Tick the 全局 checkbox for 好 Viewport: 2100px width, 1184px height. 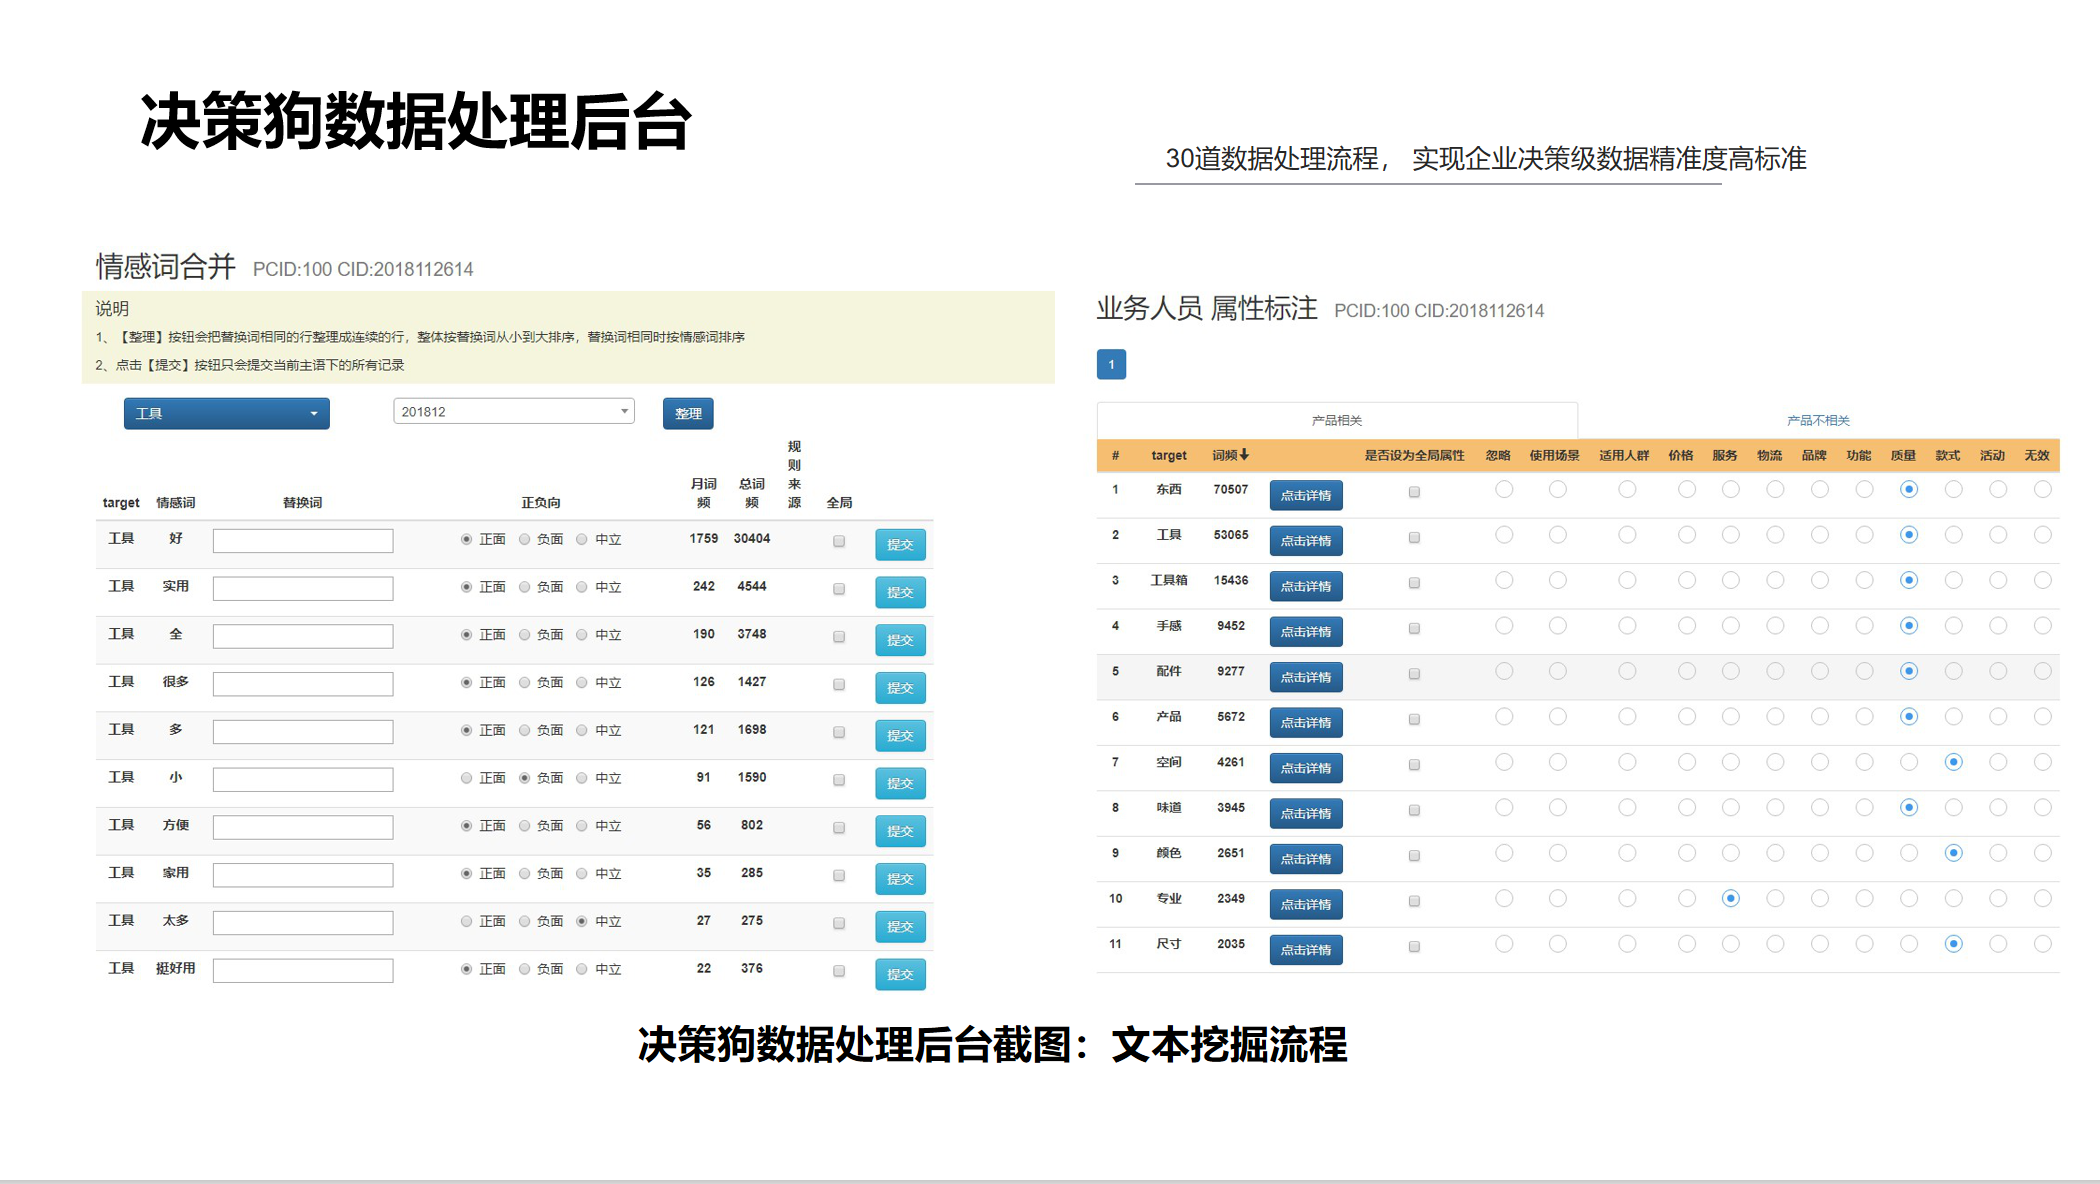pyautogui.click(x=839, y=541)
